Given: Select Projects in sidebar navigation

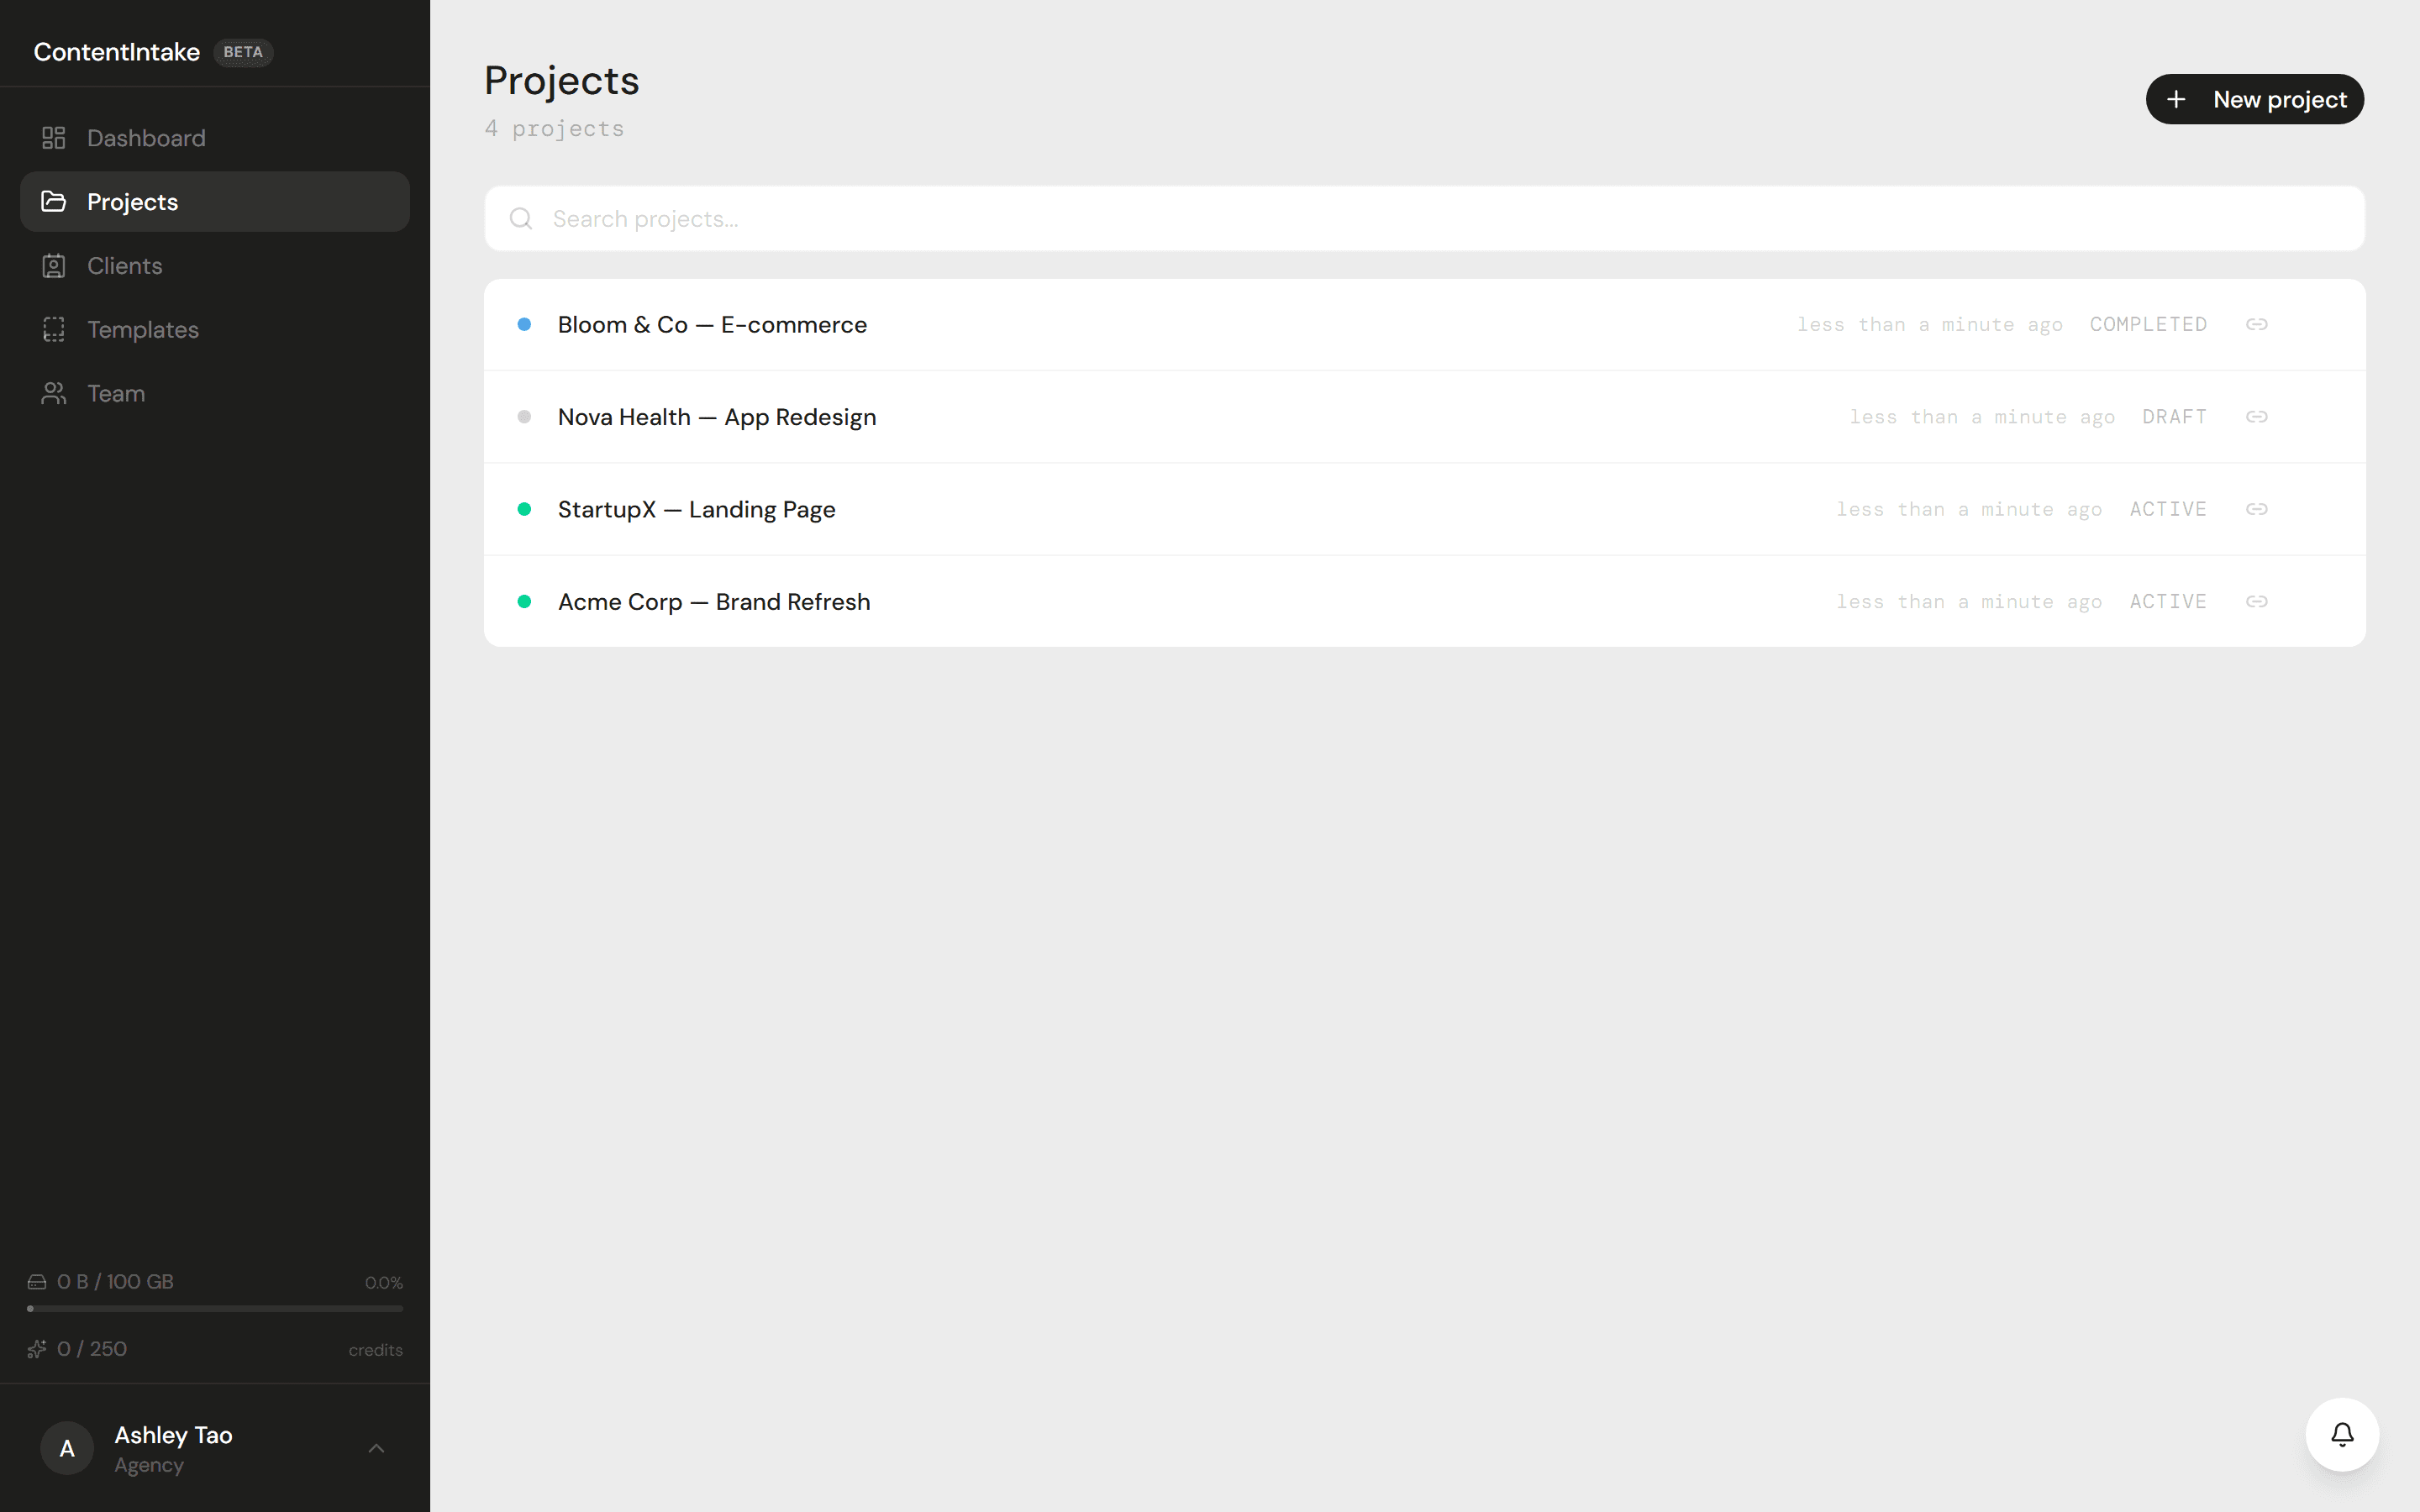Looking at the screenshot, I should pos(215,202).
